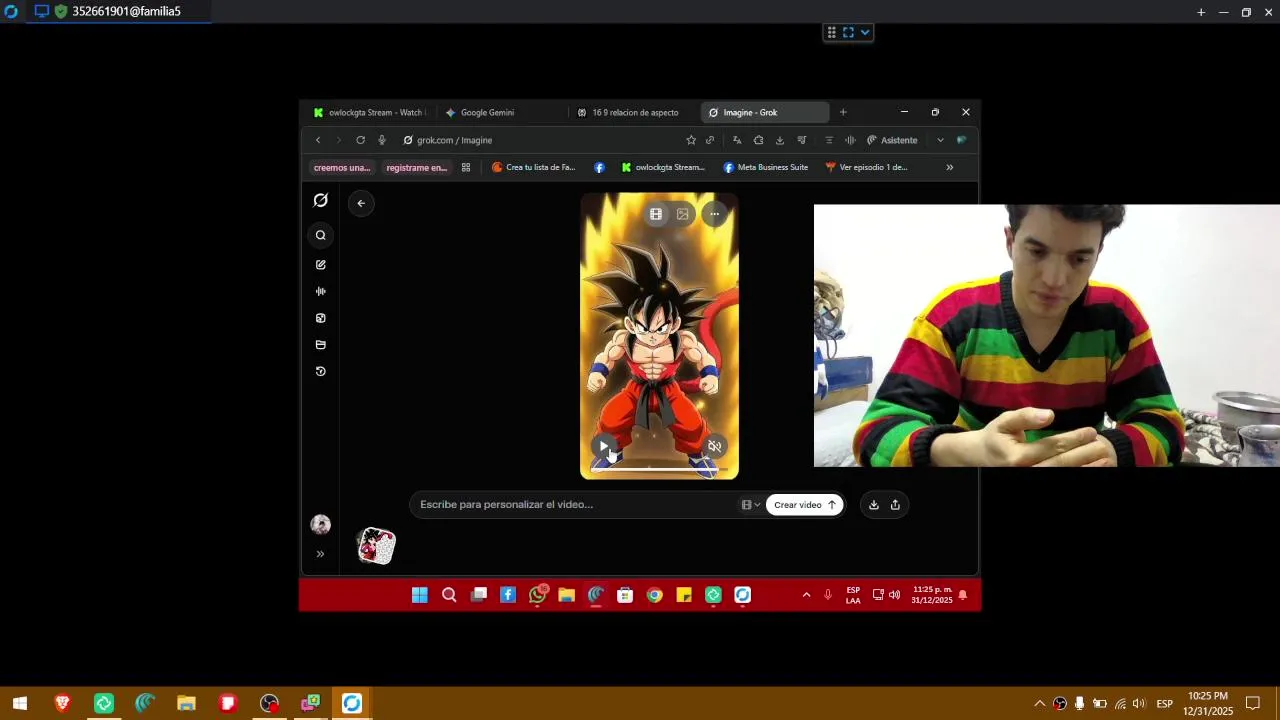
Task: Open the 'registrame en...' bookmark
Action: 416,168
